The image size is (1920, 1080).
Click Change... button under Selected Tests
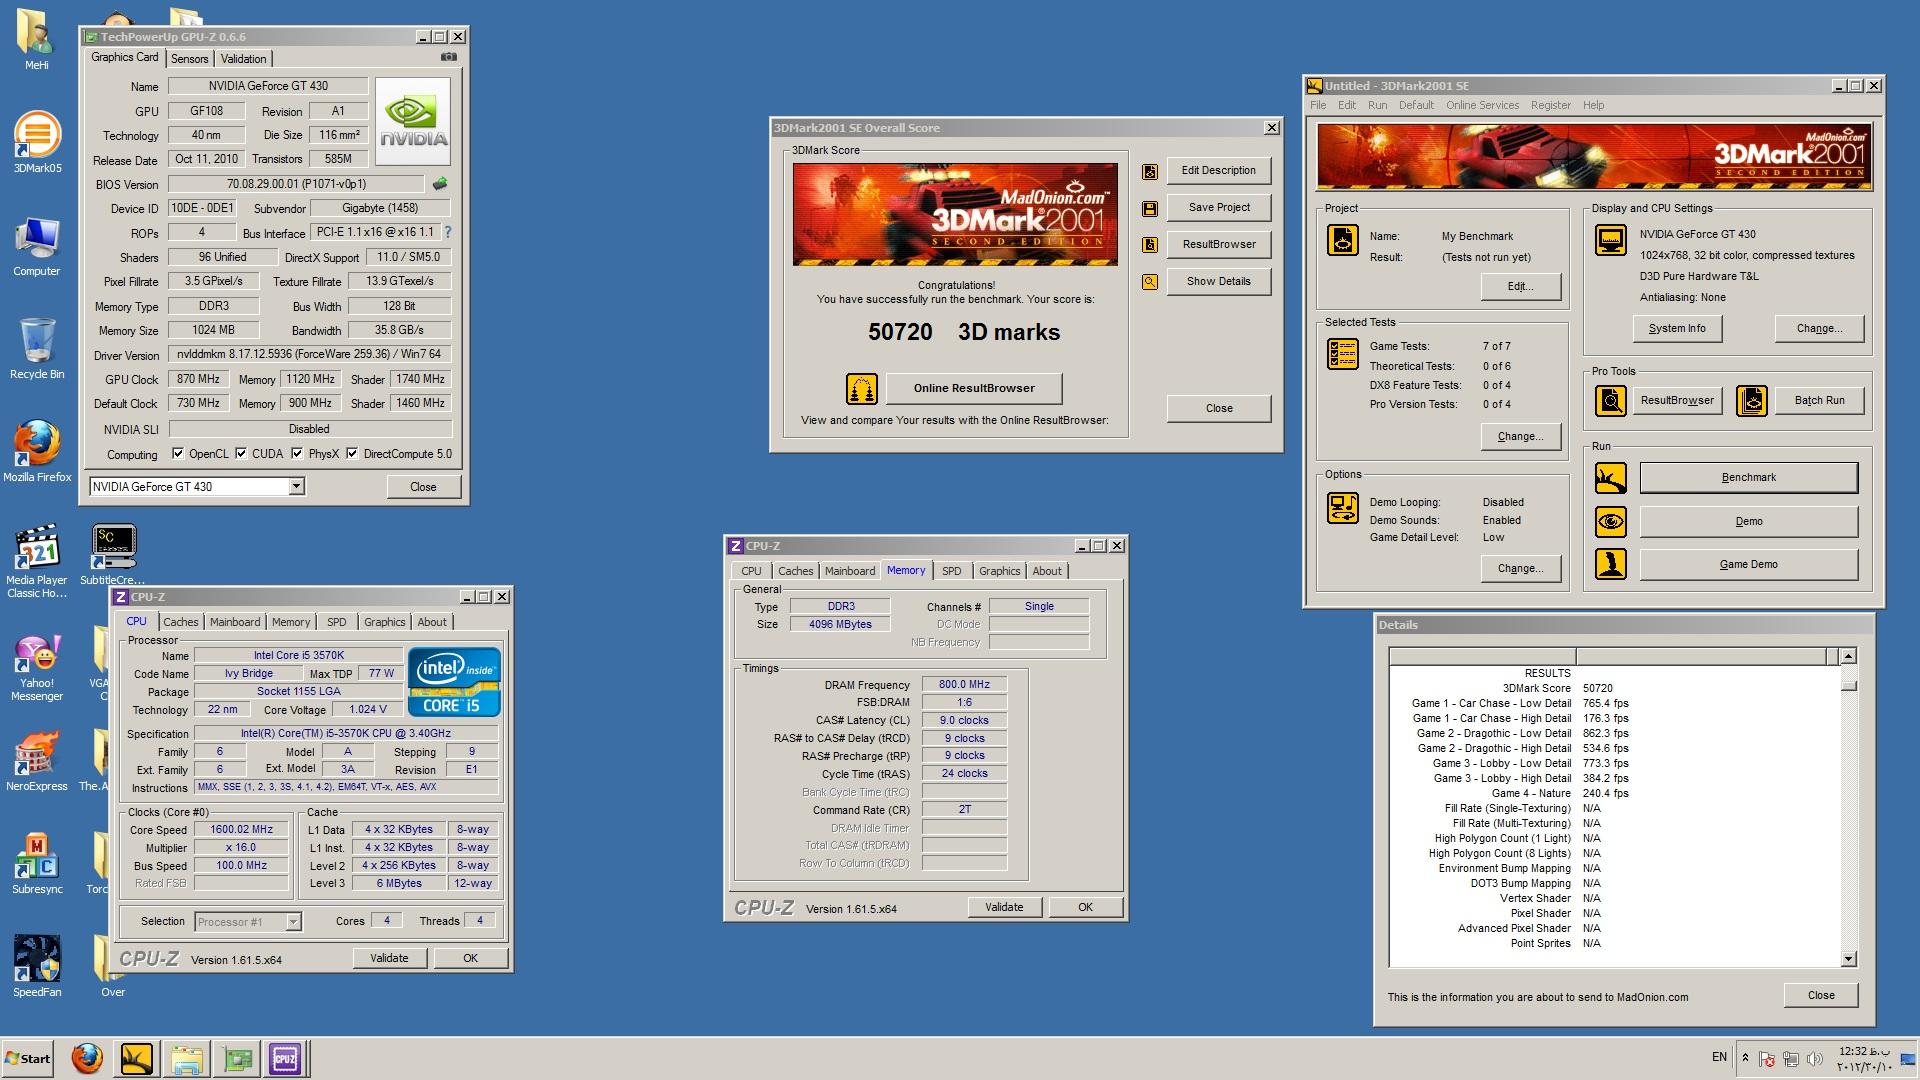click(x=1520, y=436)
